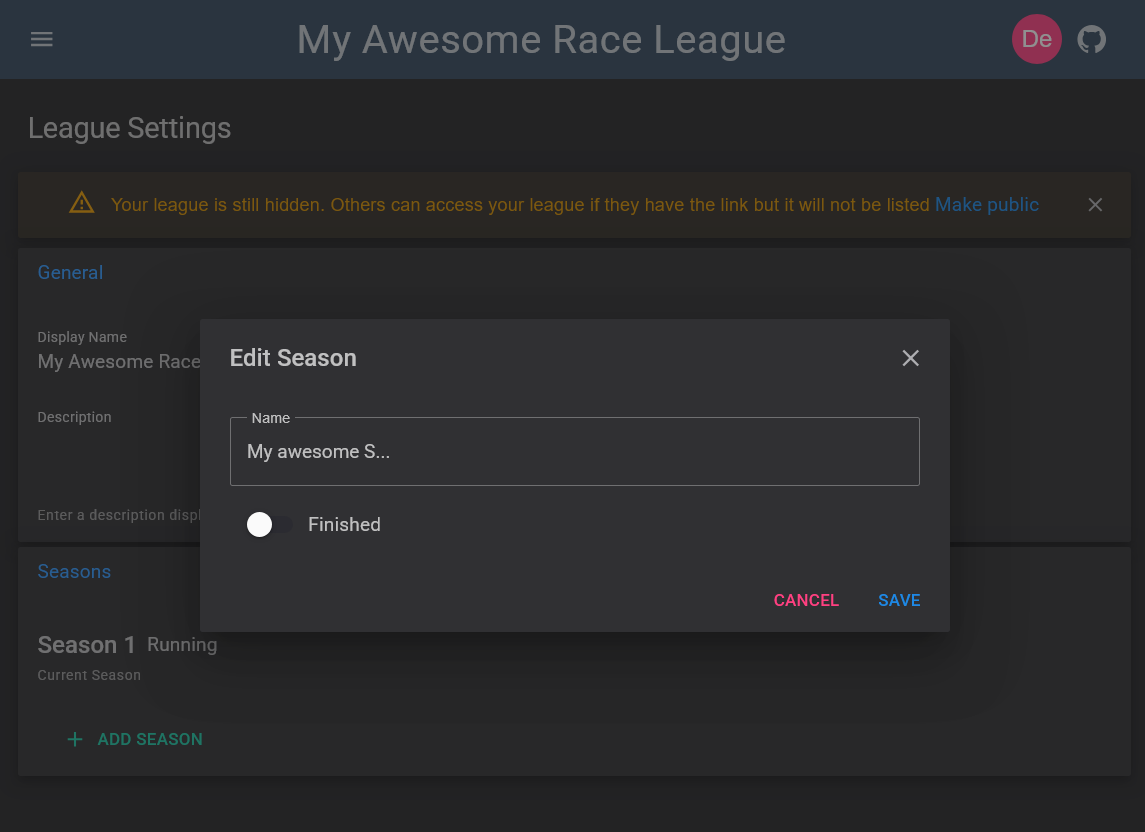Open the GitHub repository icon
Screen dimensions: 1145x832
[1092, 39]
